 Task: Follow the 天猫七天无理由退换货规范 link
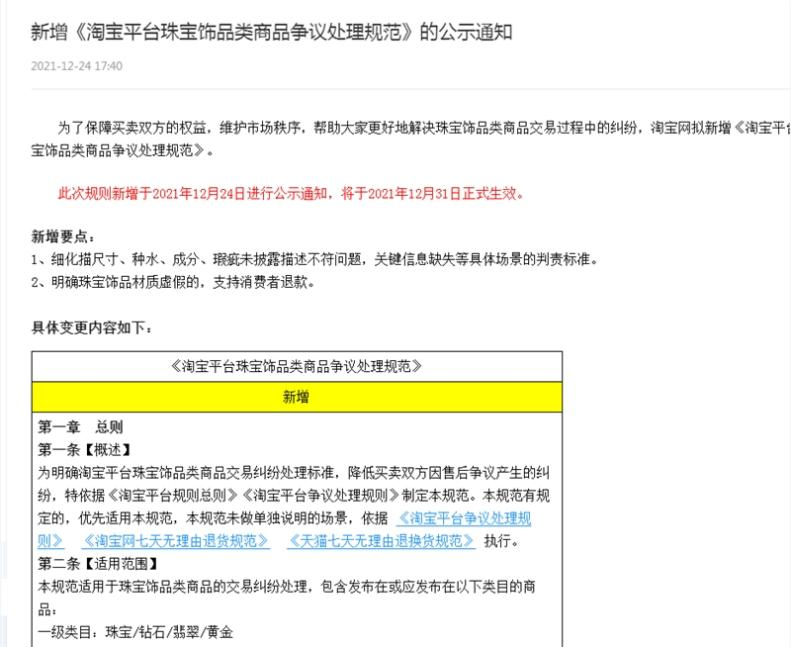click(x=380, y=541)
